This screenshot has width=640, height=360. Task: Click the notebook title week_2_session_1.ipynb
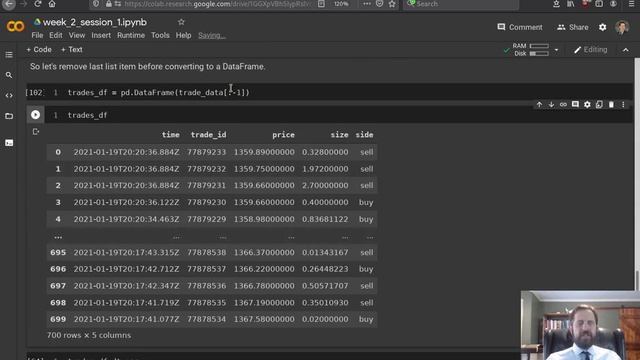click(x=94, y=22)
